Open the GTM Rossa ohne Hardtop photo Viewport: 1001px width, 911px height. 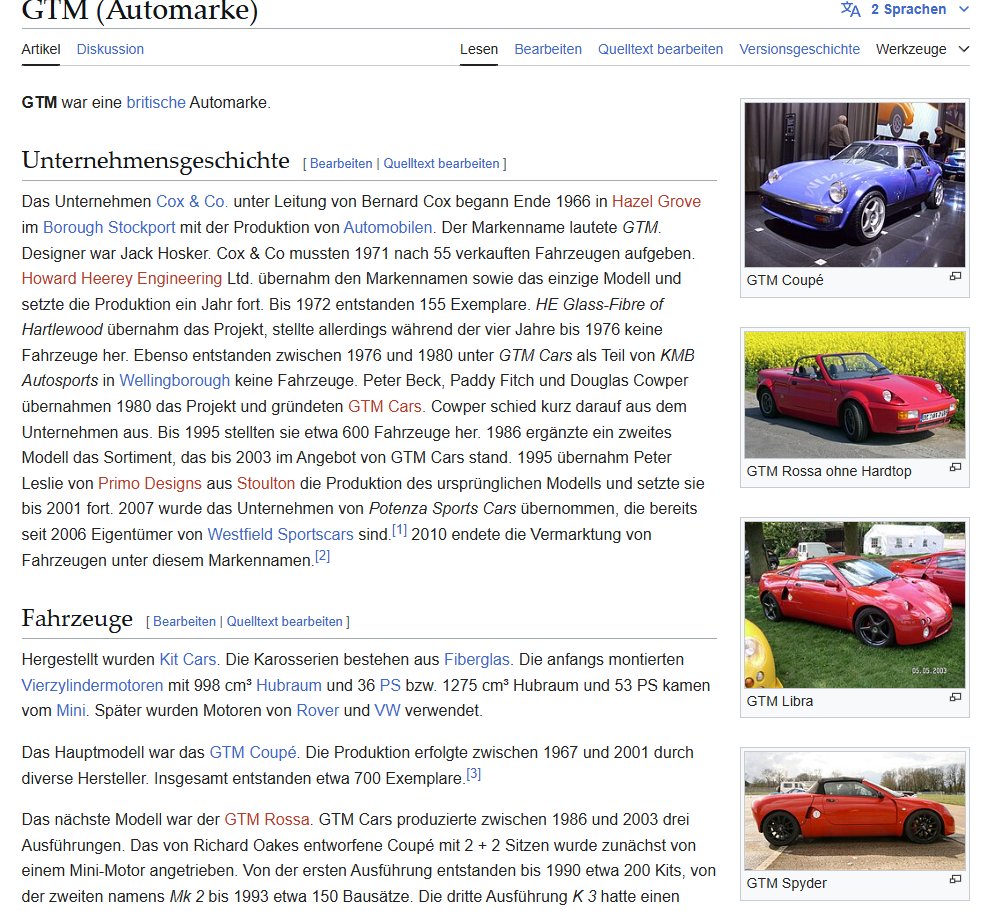click(x=855, y=395)
